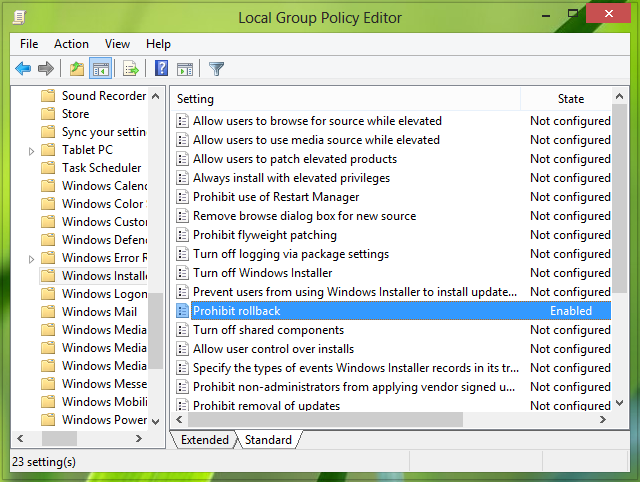Toggle the Show/Hide Action Pane icon
Viewport: 640px width, 482px height.
coord(185,69)
